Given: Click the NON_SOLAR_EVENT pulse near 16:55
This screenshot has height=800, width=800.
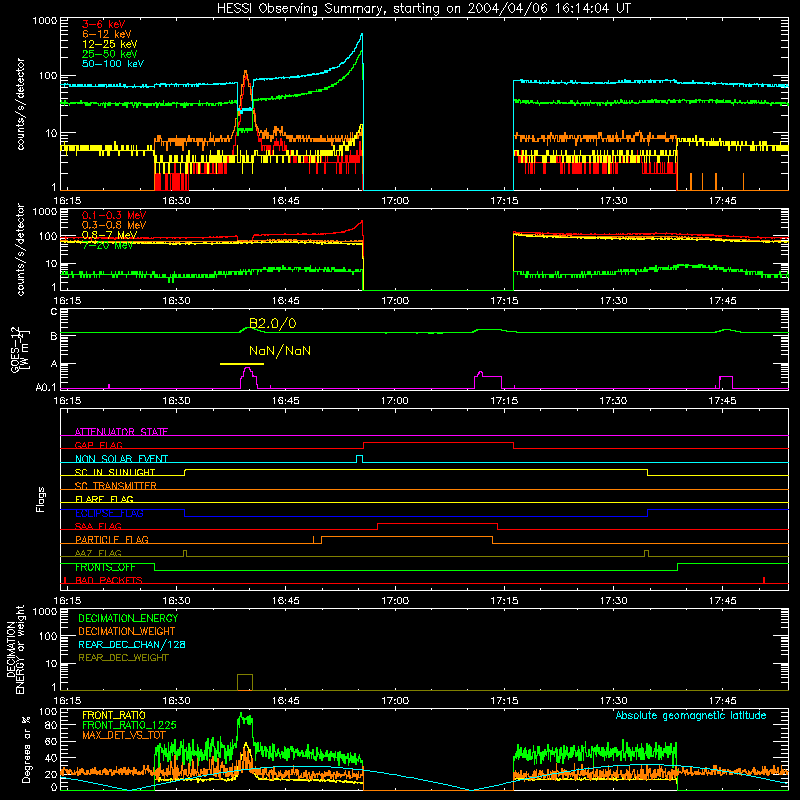Looking at the screenshot, I should coord(359,459).
